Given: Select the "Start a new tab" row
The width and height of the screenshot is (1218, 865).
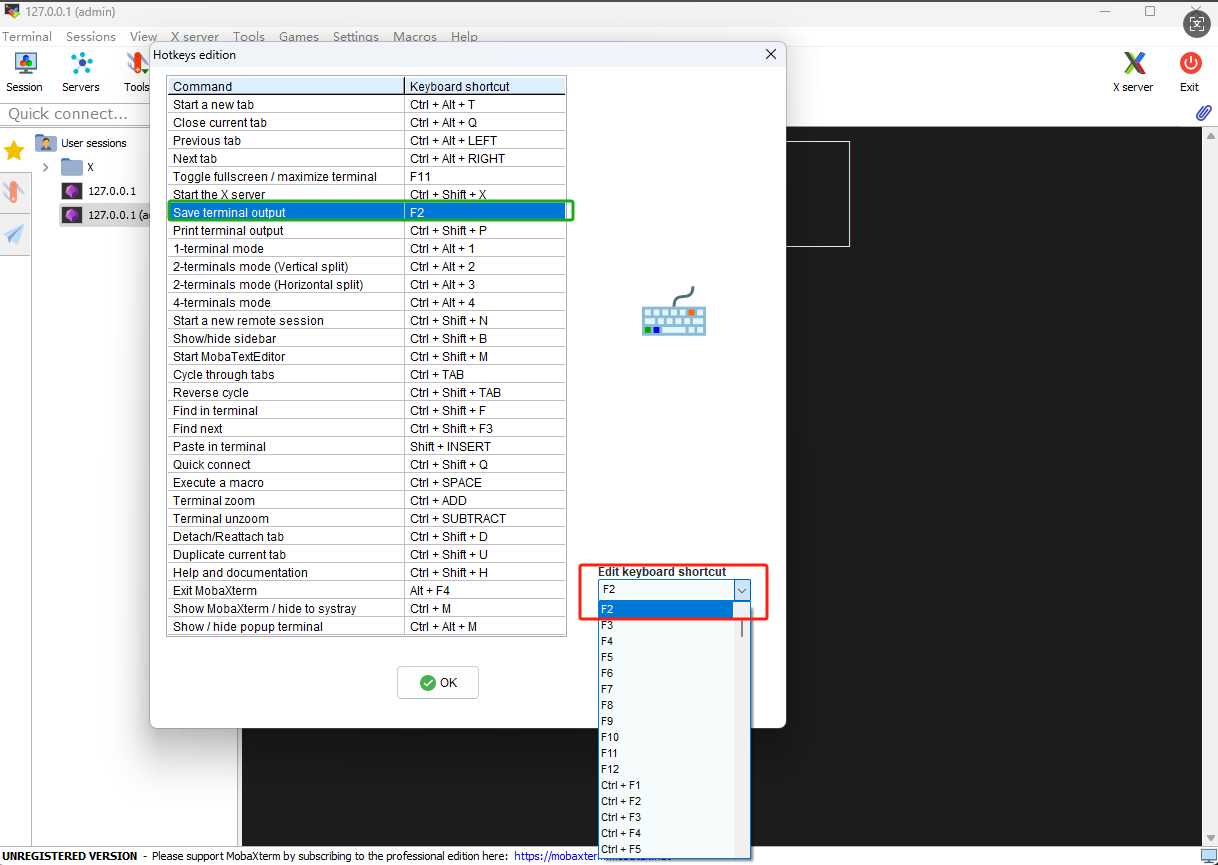Looking at the screenshot, I should (x=366, y=104).
